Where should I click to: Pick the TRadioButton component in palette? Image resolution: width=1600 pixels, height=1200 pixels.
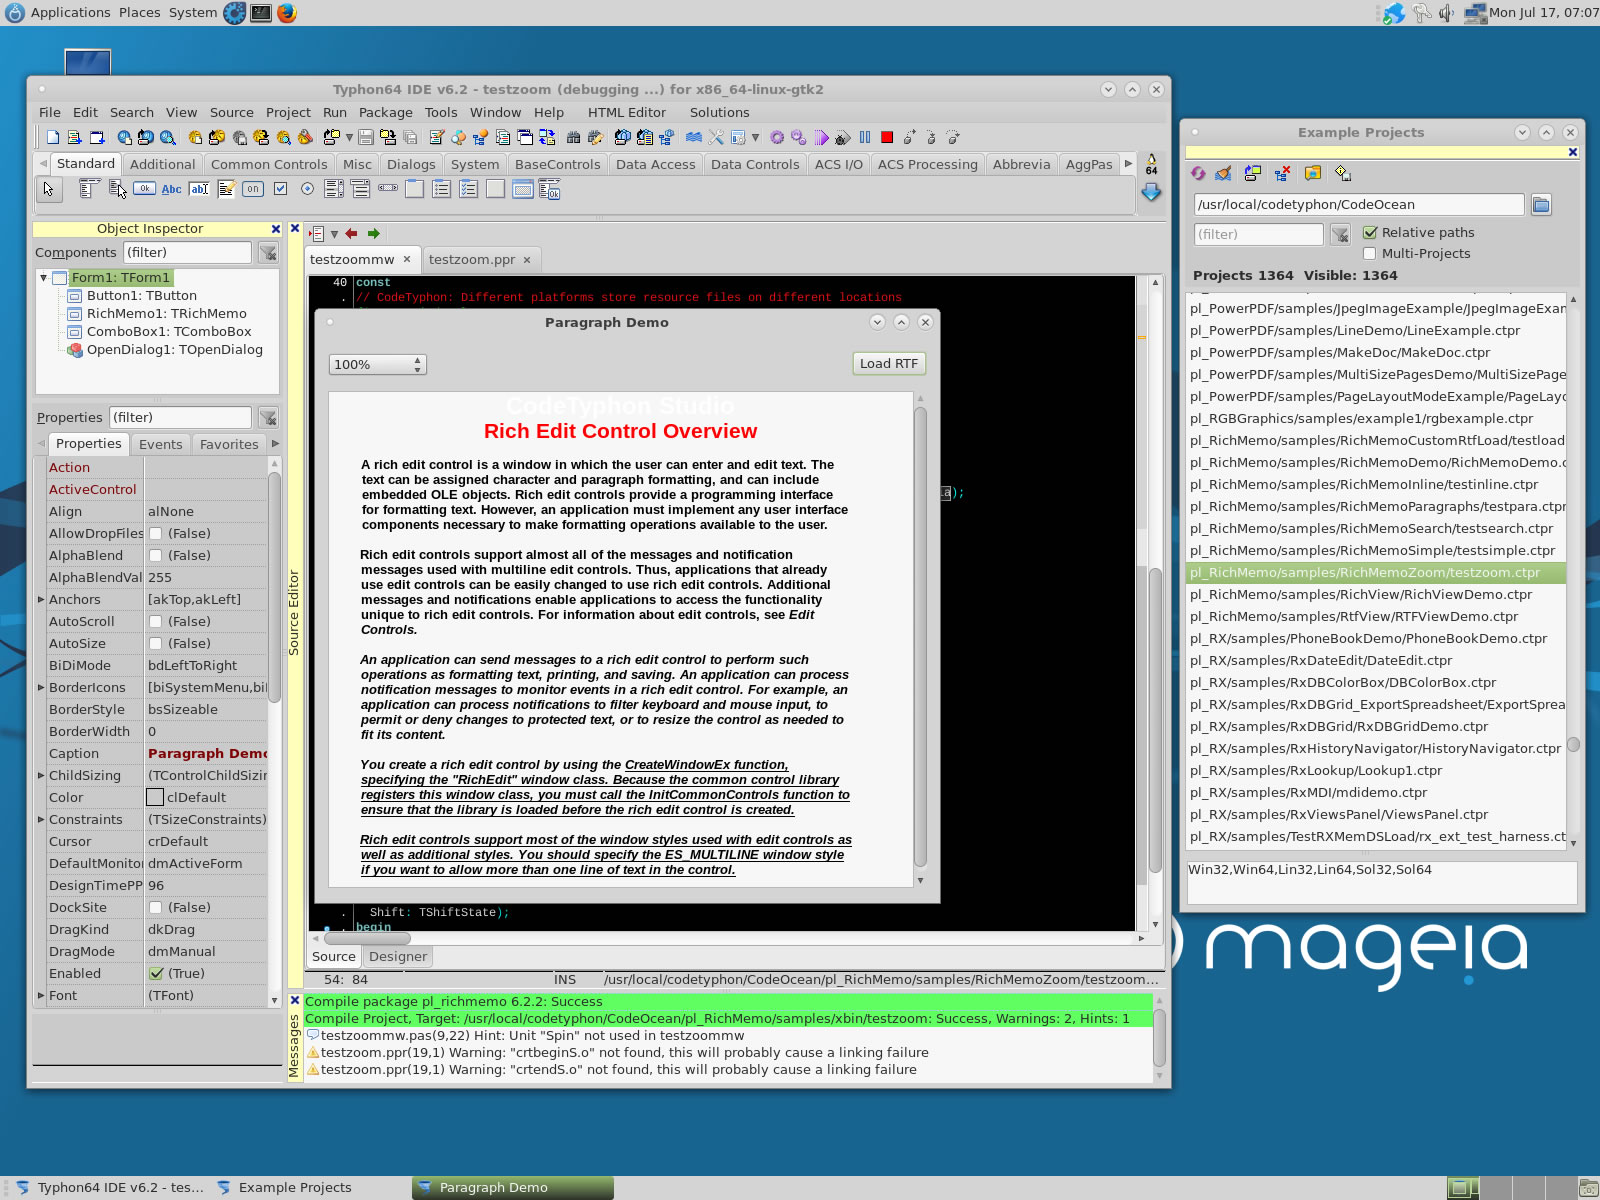[307, 188]
